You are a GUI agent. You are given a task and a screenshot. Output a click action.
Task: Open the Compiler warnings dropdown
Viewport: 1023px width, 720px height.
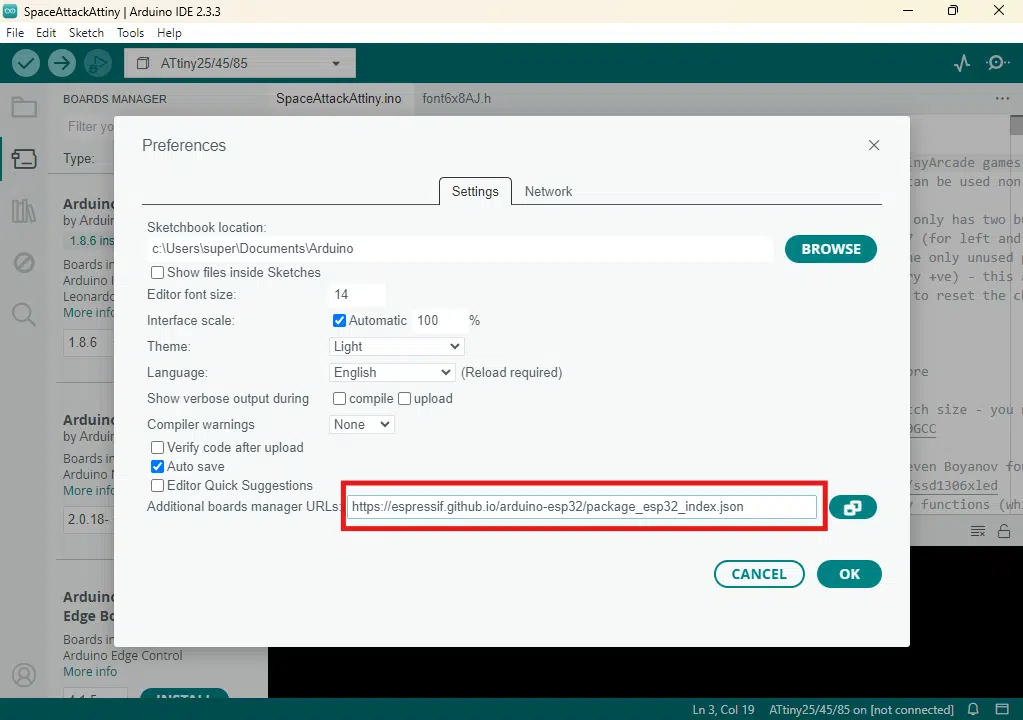(x=361, y=425)
